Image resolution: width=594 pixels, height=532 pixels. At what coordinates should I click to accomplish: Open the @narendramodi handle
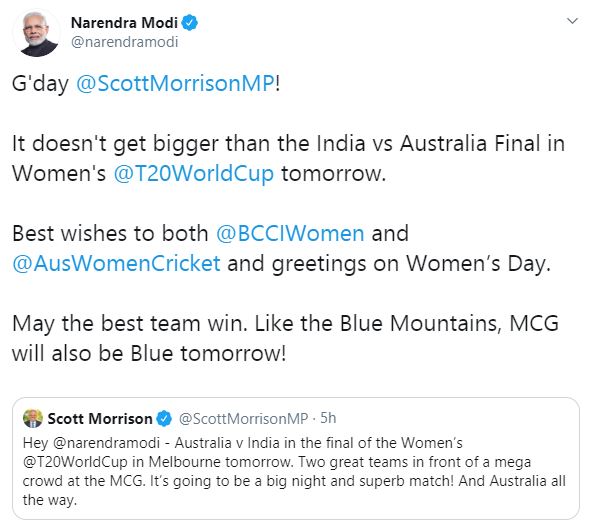click(x=124, y=42)
